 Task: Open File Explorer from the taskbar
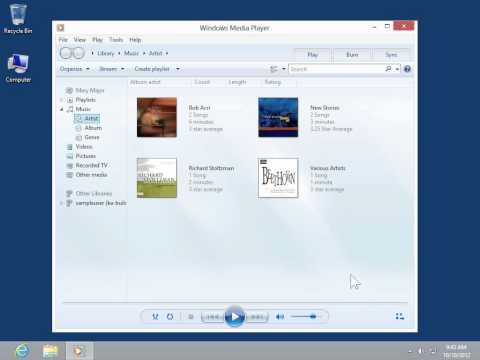click(x=50, y=351)
